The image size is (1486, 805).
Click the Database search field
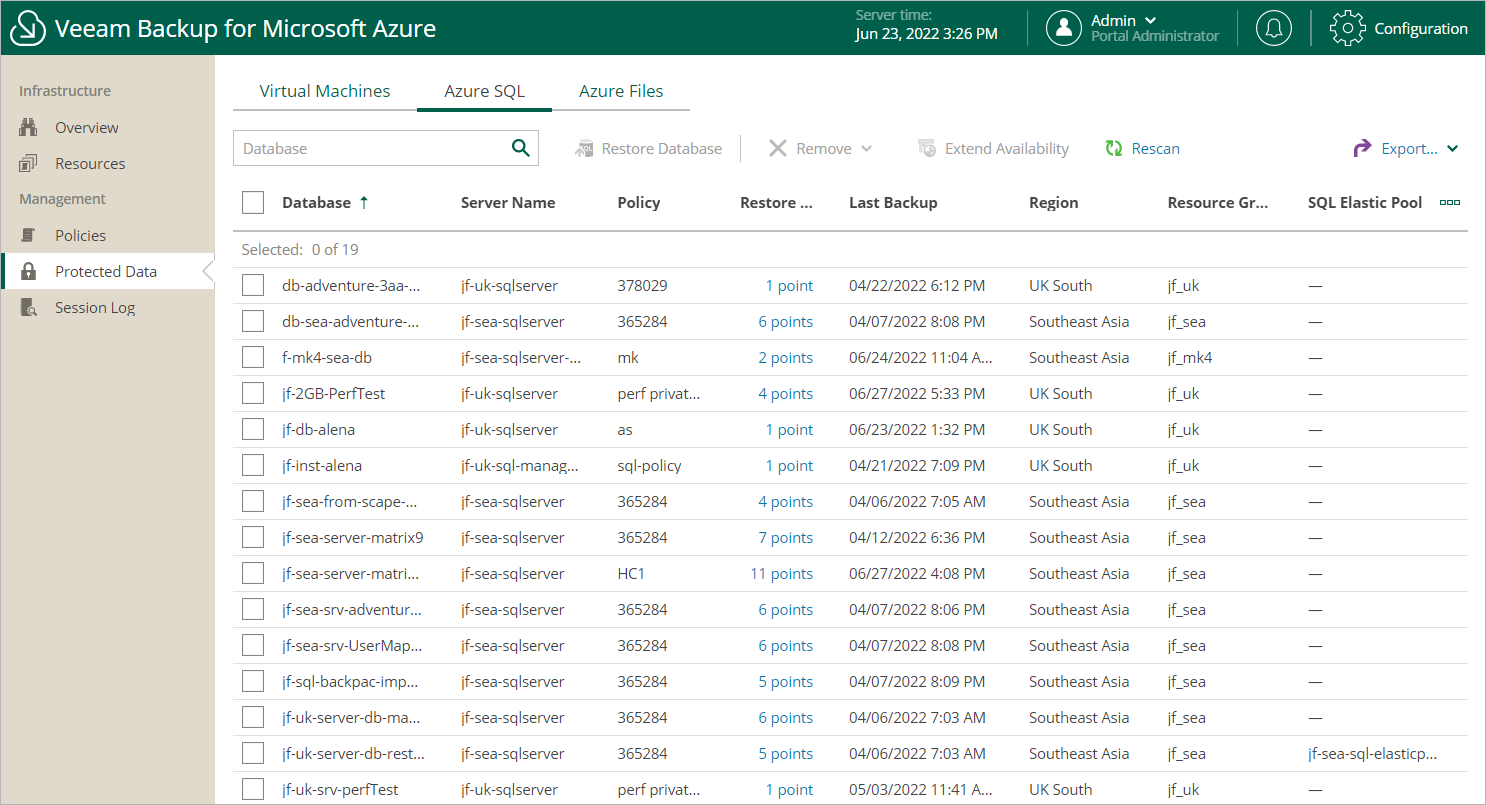click(x=370, y=149)
